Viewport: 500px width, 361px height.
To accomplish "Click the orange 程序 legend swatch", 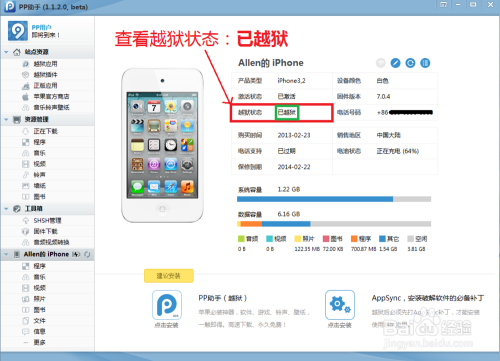I will tap(354, 239).
